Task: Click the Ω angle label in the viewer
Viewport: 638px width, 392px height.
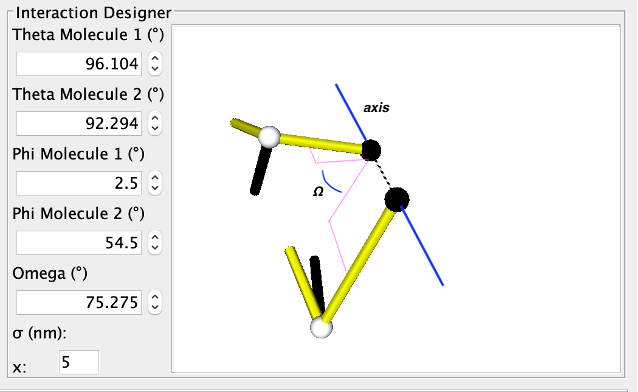Action: click(x=318, y=191)
